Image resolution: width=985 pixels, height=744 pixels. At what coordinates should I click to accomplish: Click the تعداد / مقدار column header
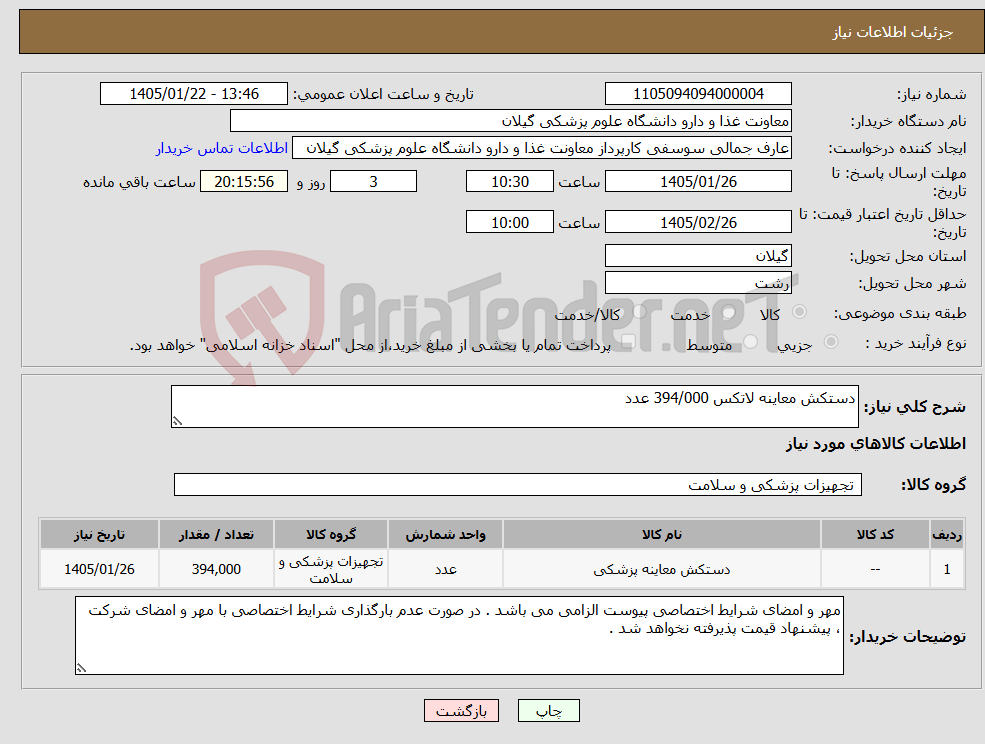pyautogui.click(x=216, y=534)
